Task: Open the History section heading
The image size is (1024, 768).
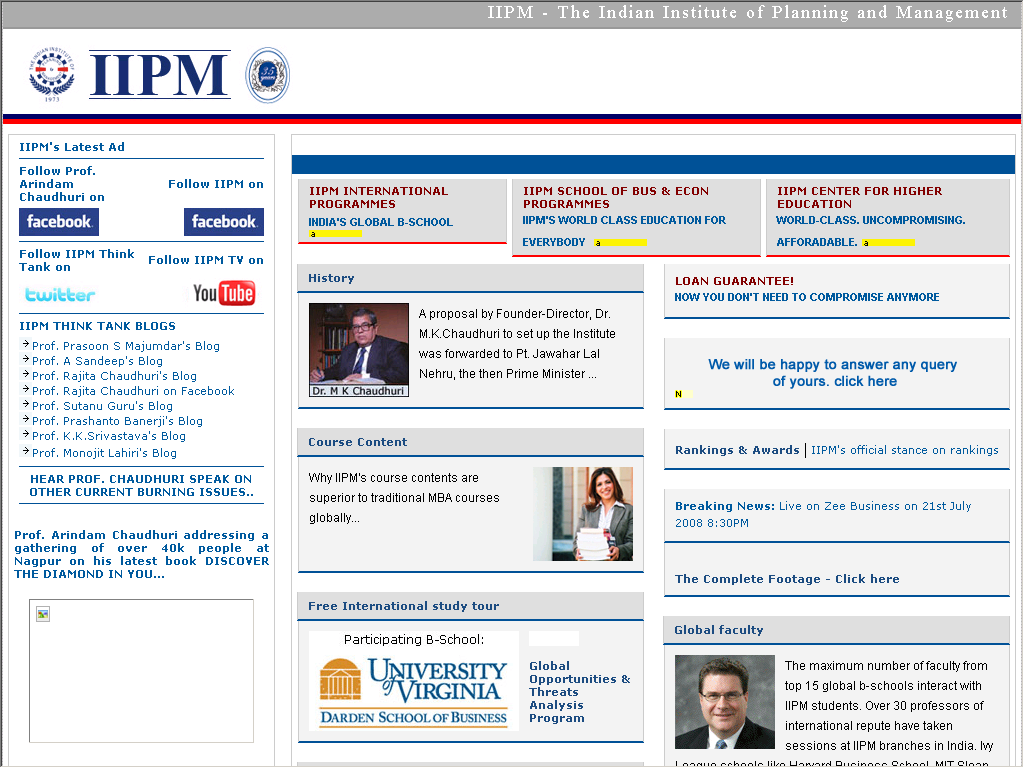Action: pos(331,278)
